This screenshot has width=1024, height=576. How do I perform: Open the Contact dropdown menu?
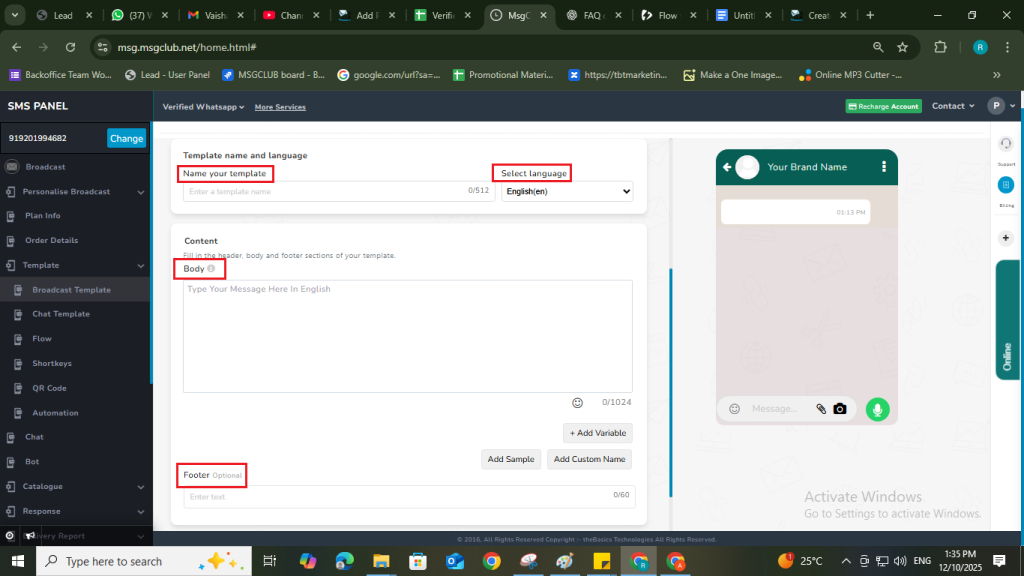(952, 106)
